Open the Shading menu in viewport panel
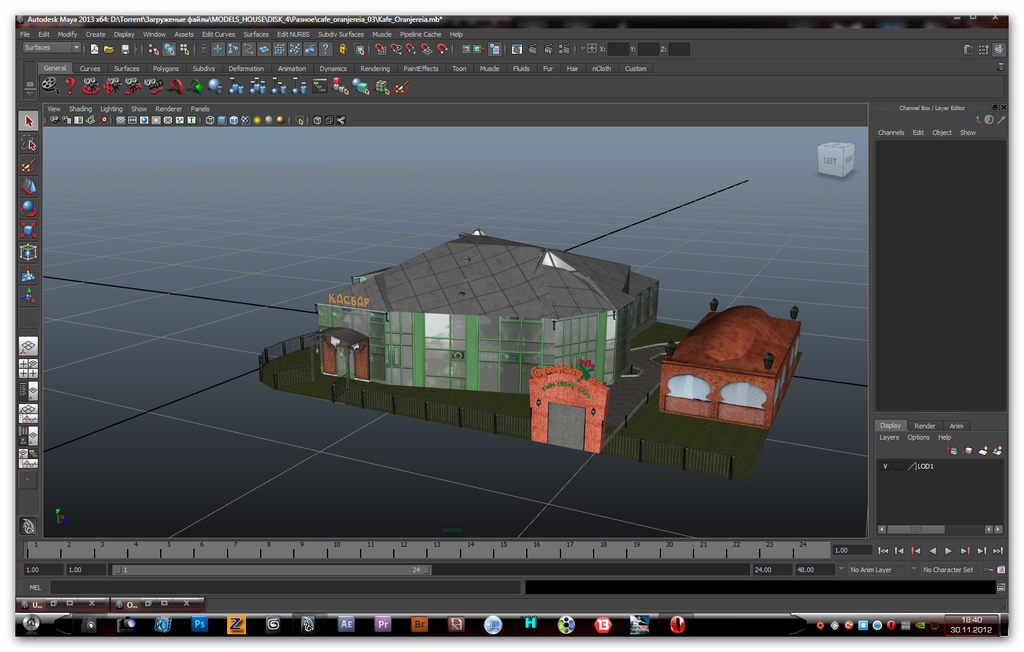The image size is (1024, 652). point(80,109)
